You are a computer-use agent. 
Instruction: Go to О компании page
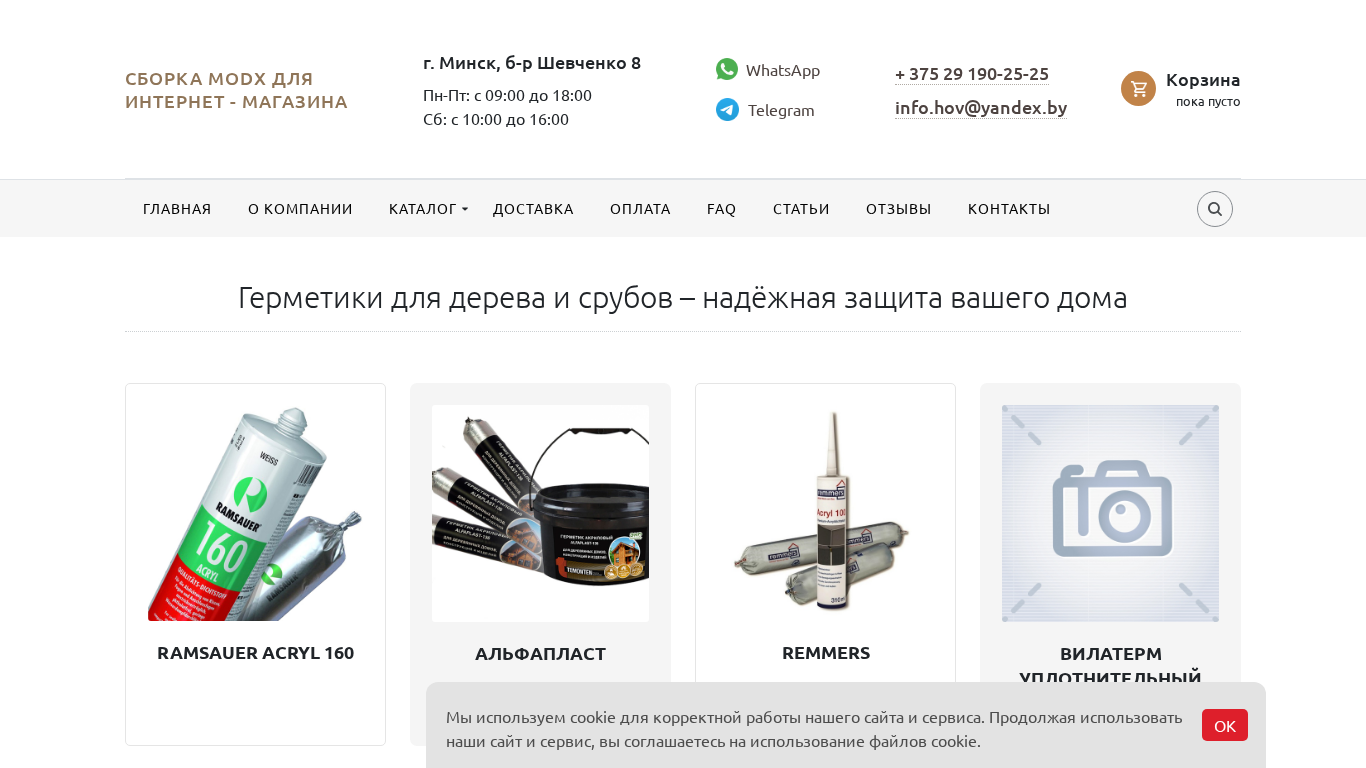(300, 209)
